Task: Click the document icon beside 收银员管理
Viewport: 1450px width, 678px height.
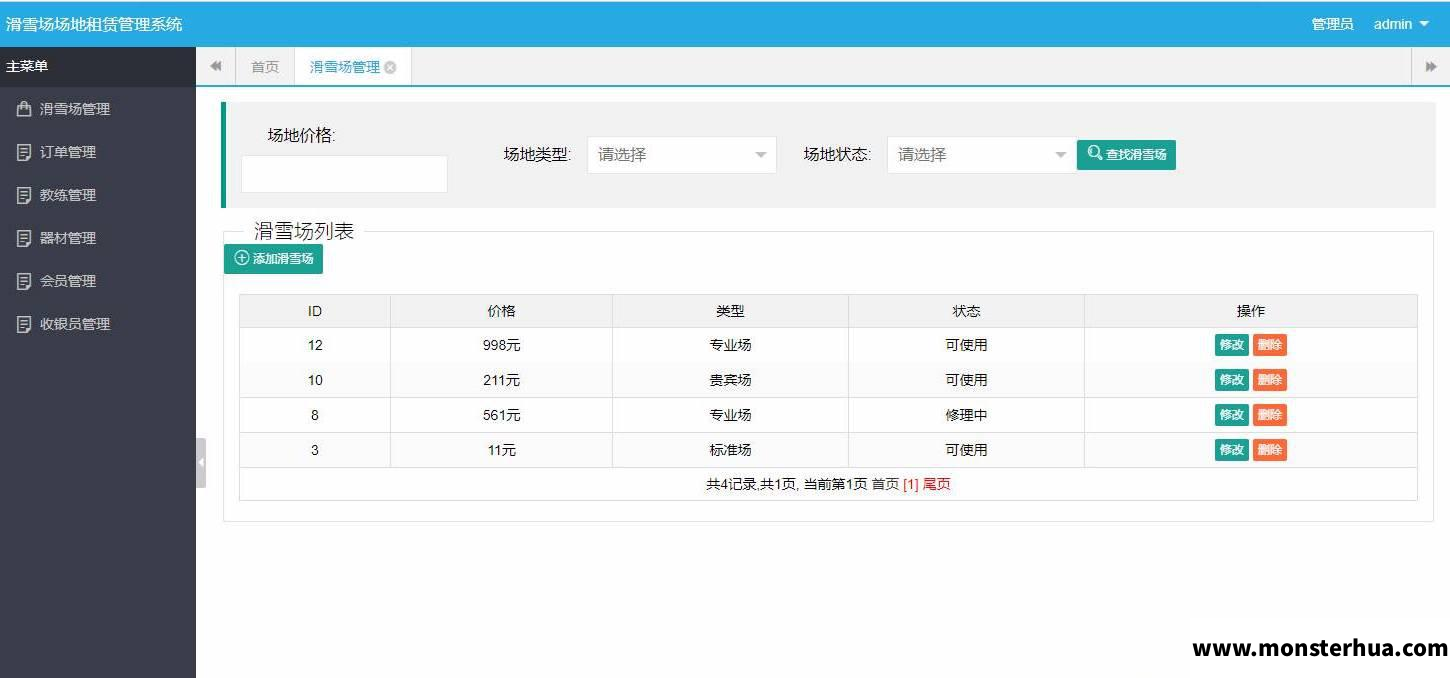Action: coord(24,324)
